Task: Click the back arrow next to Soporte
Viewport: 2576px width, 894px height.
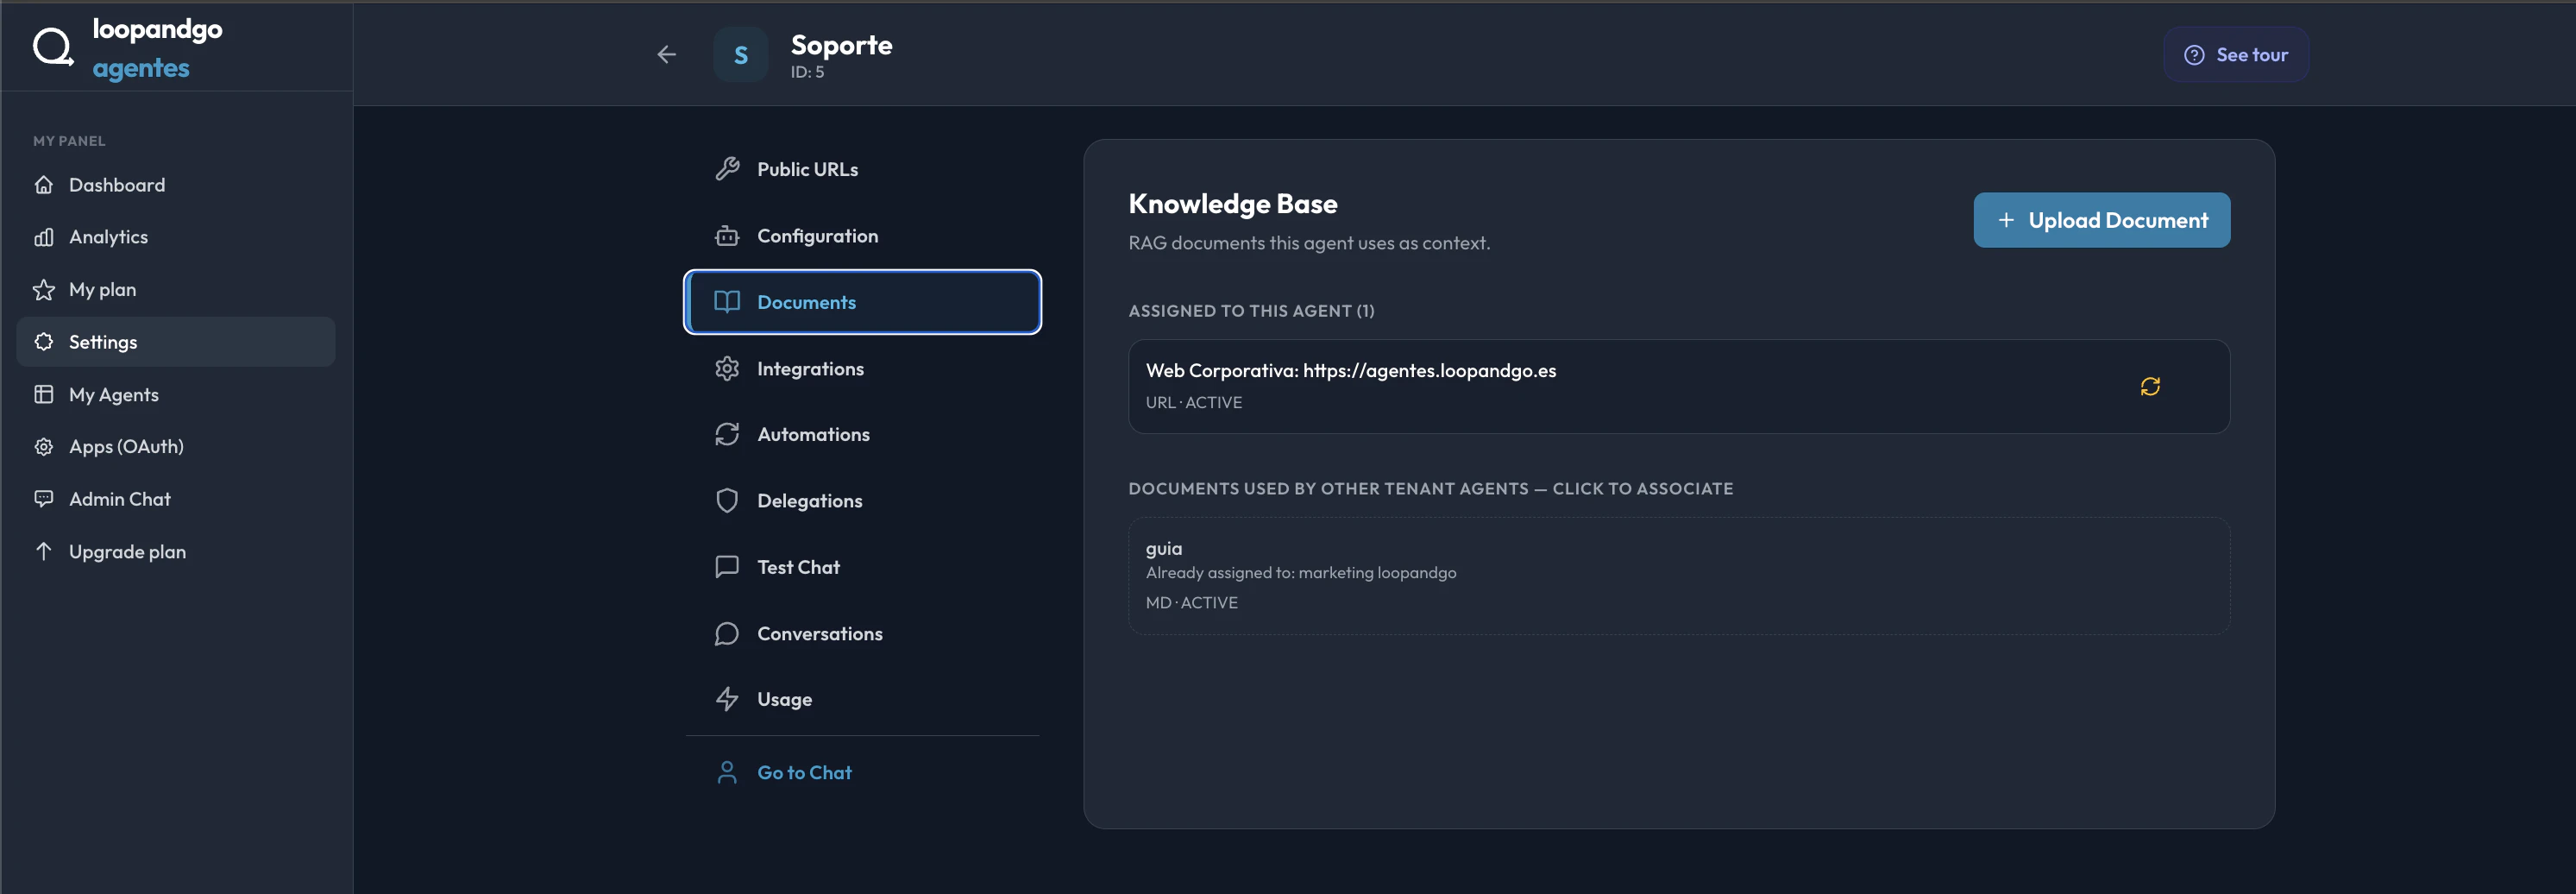Action: [x=666, y=55]
